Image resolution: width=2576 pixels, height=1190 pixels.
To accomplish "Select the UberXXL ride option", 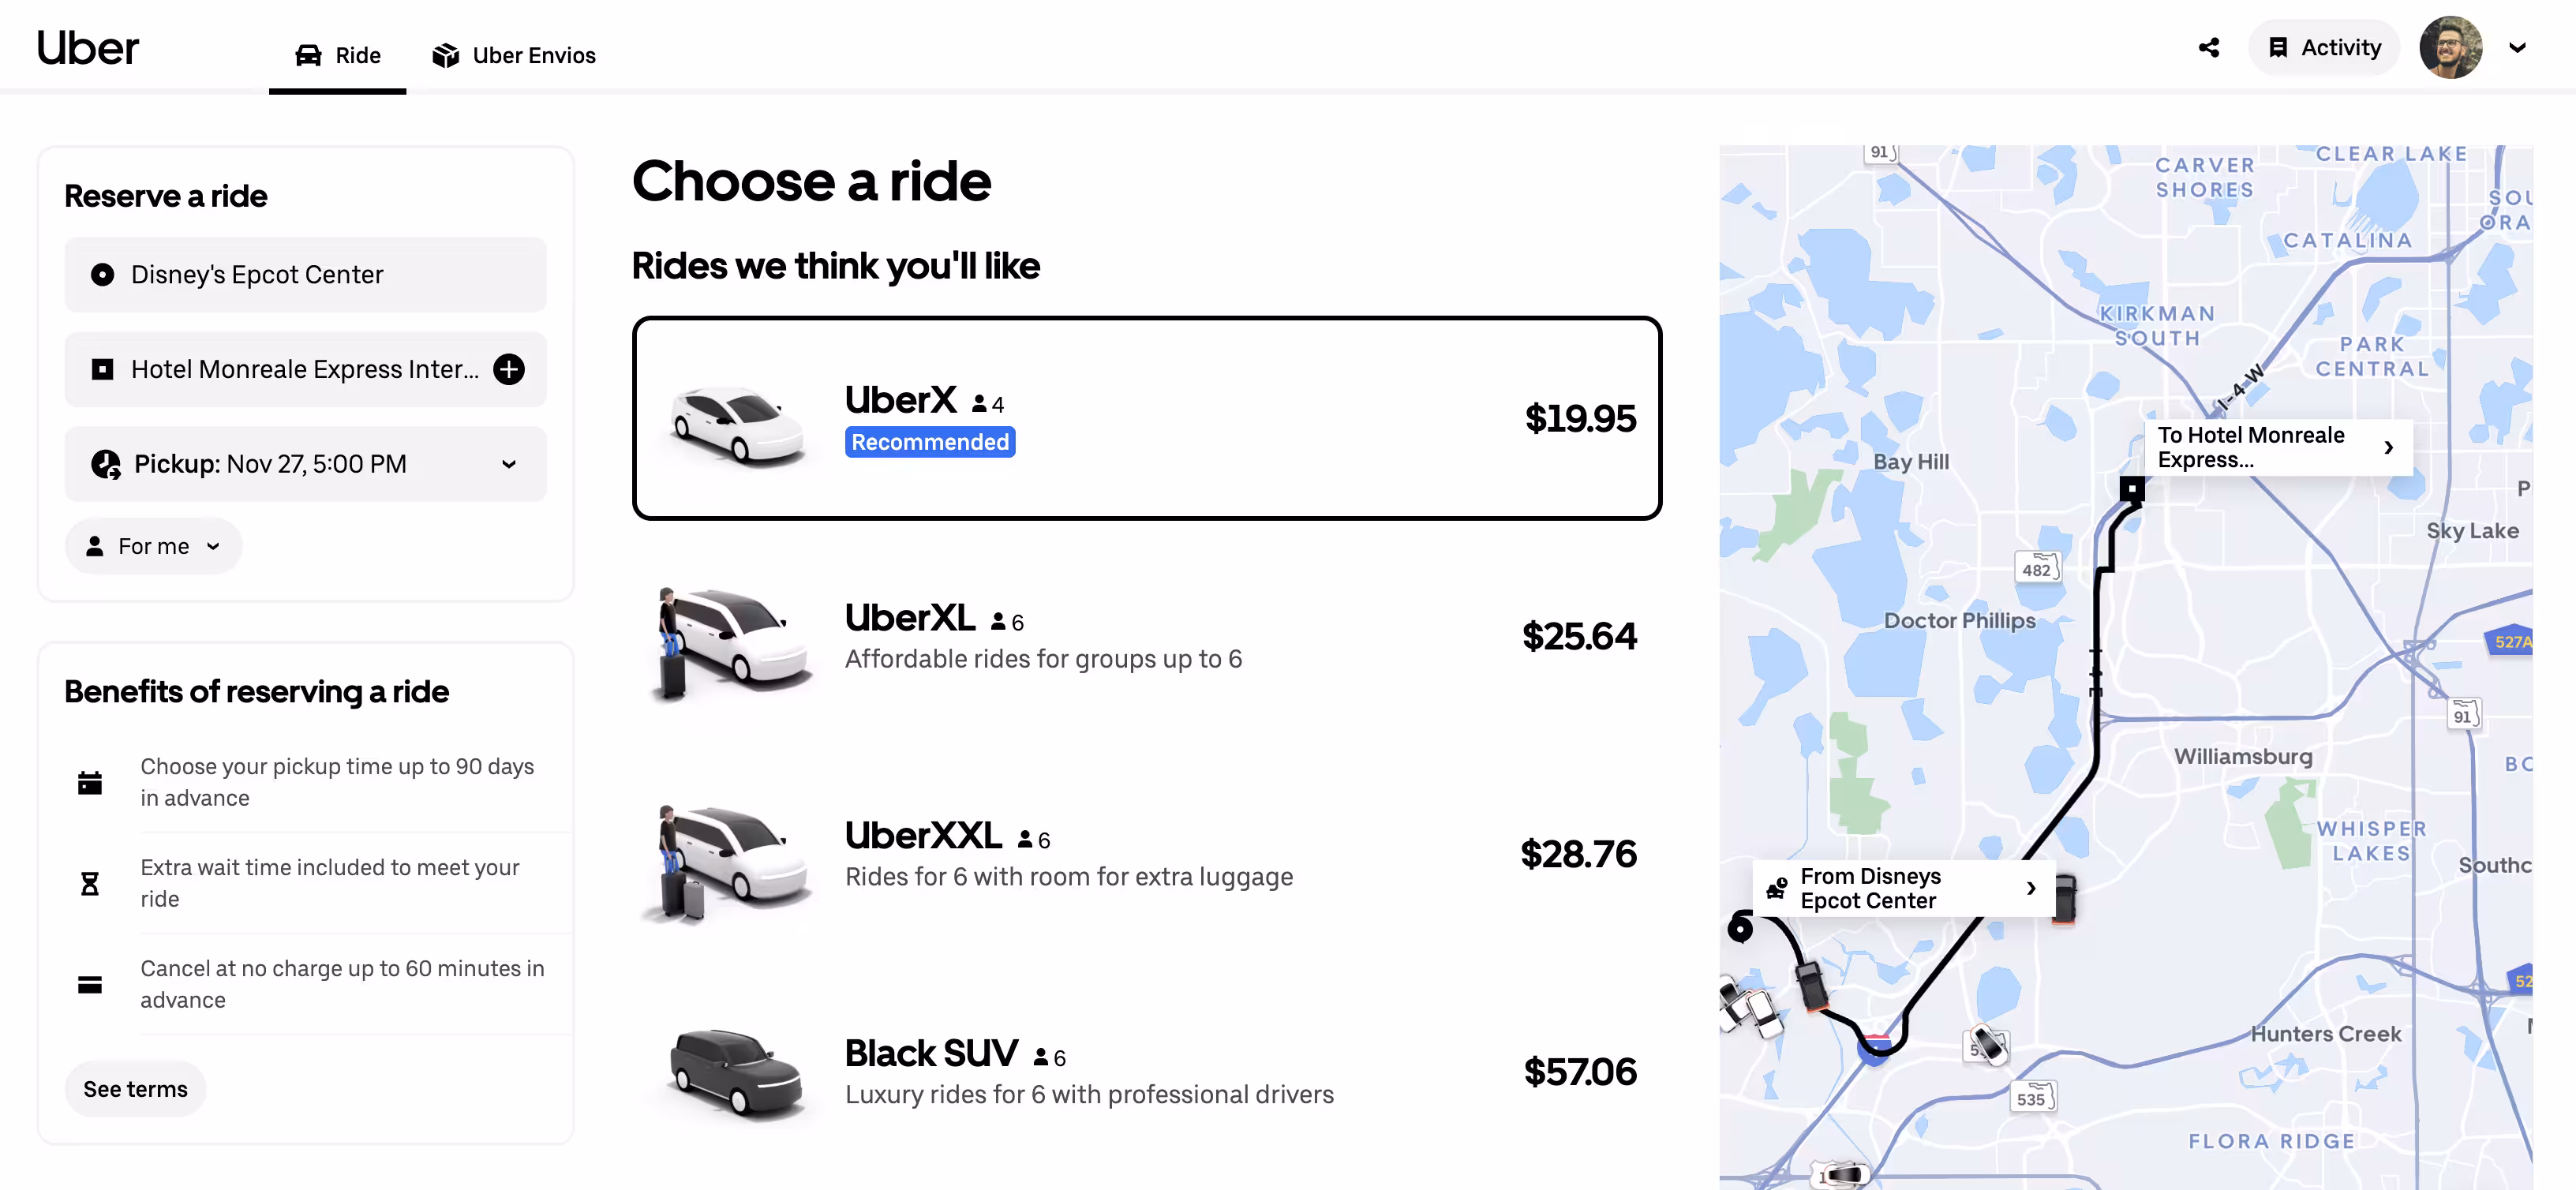I will click(x=1146, y=854).
